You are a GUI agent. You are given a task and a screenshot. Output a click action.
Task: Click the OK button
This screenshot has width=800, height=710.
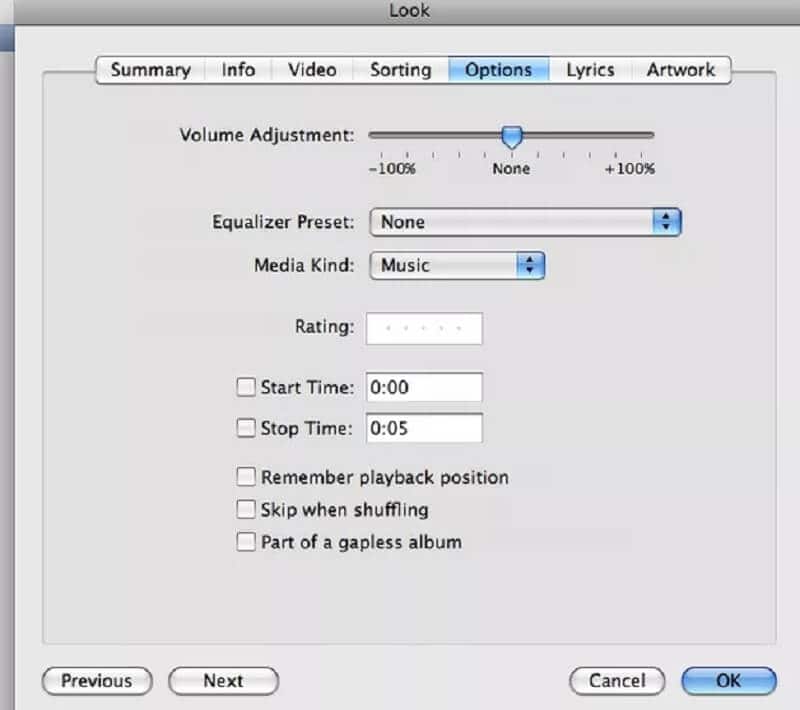pos(728,681)
